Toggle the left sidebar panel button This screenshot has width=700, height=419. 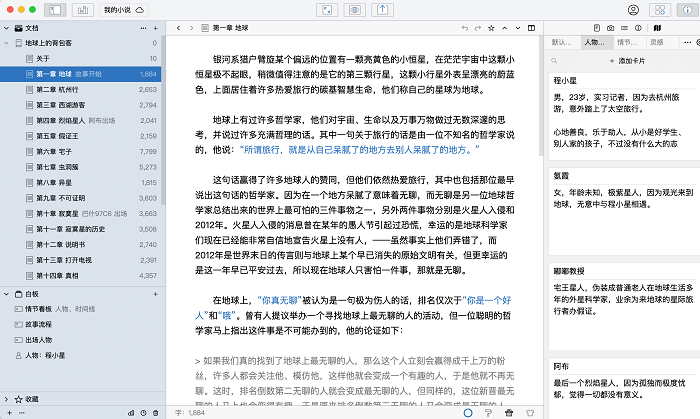click(54, 9)
